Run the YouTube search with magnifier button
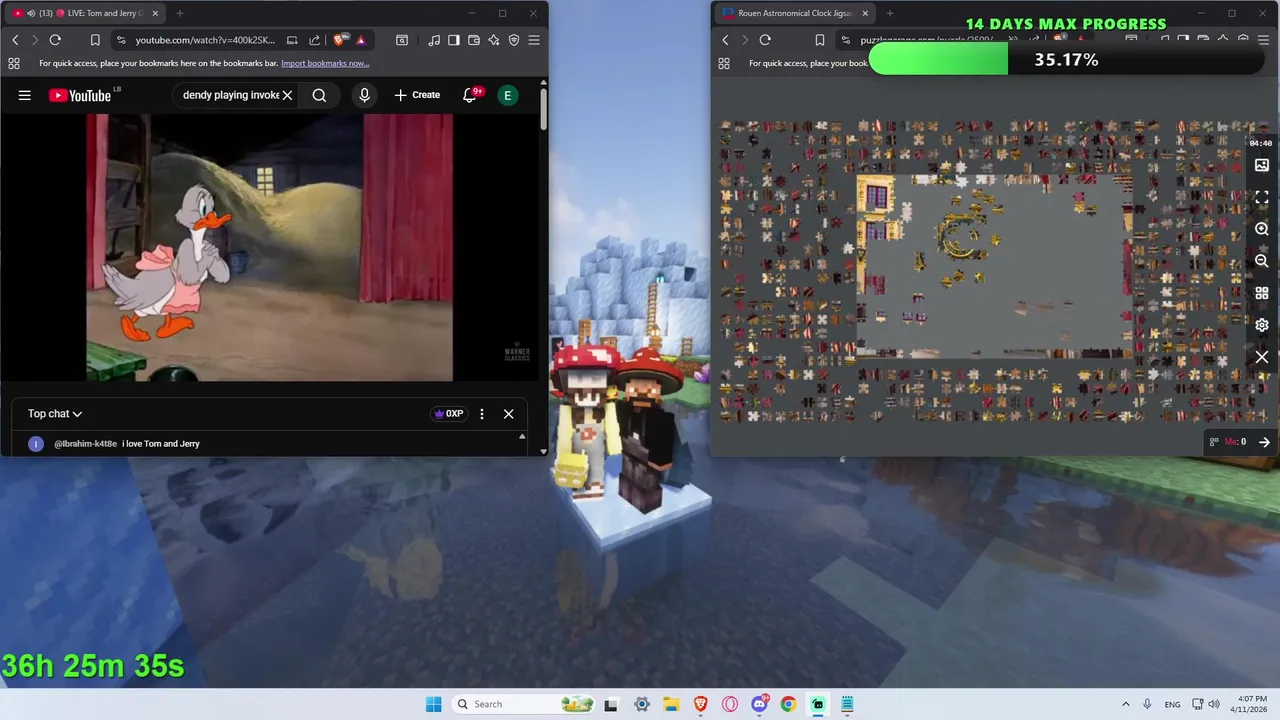The height and width of the screenshot is (720, 1280). click(x=319, y=95)
